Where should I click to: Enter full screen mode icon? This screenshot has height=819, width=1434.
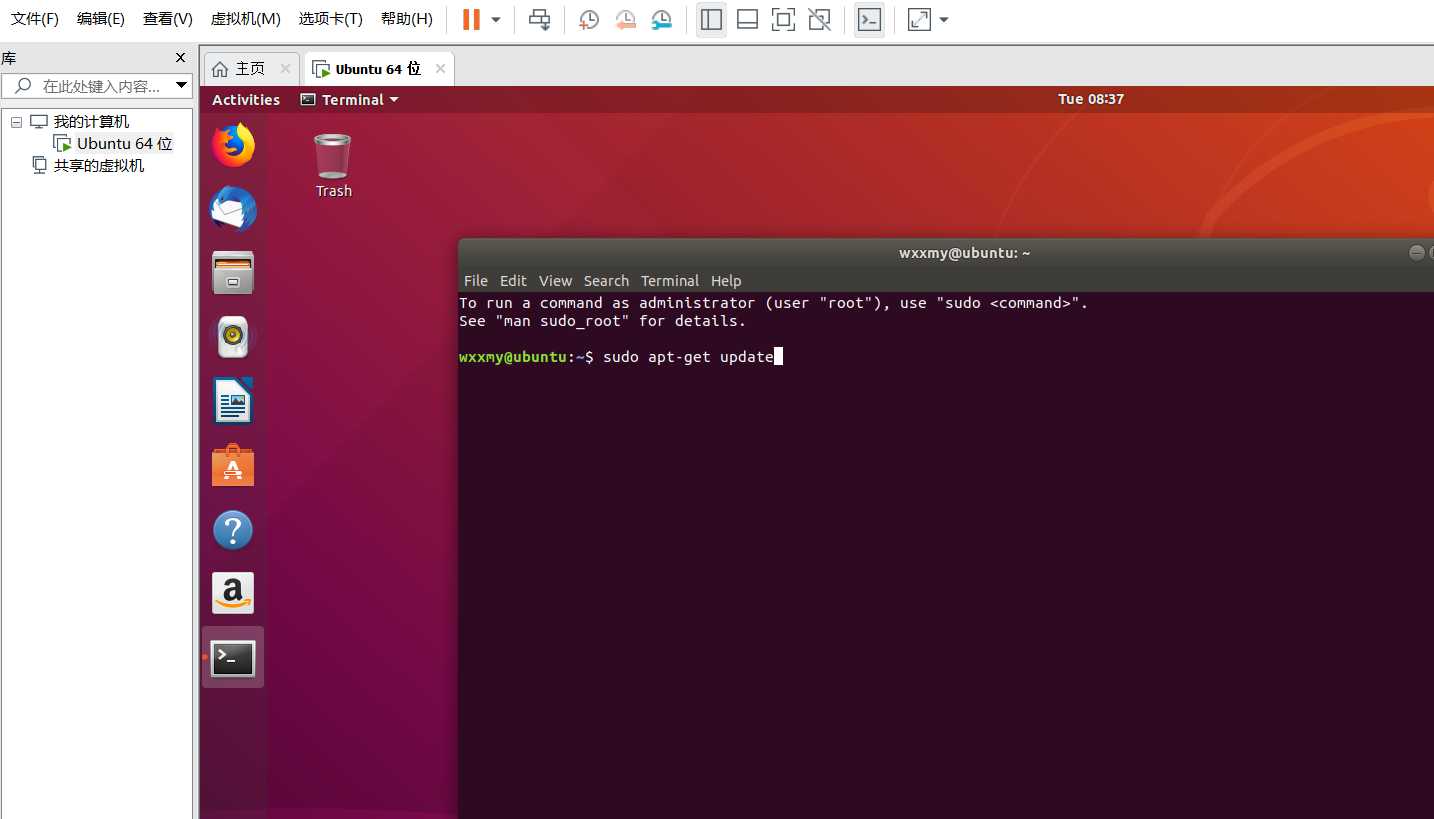[x=783, y=19]
